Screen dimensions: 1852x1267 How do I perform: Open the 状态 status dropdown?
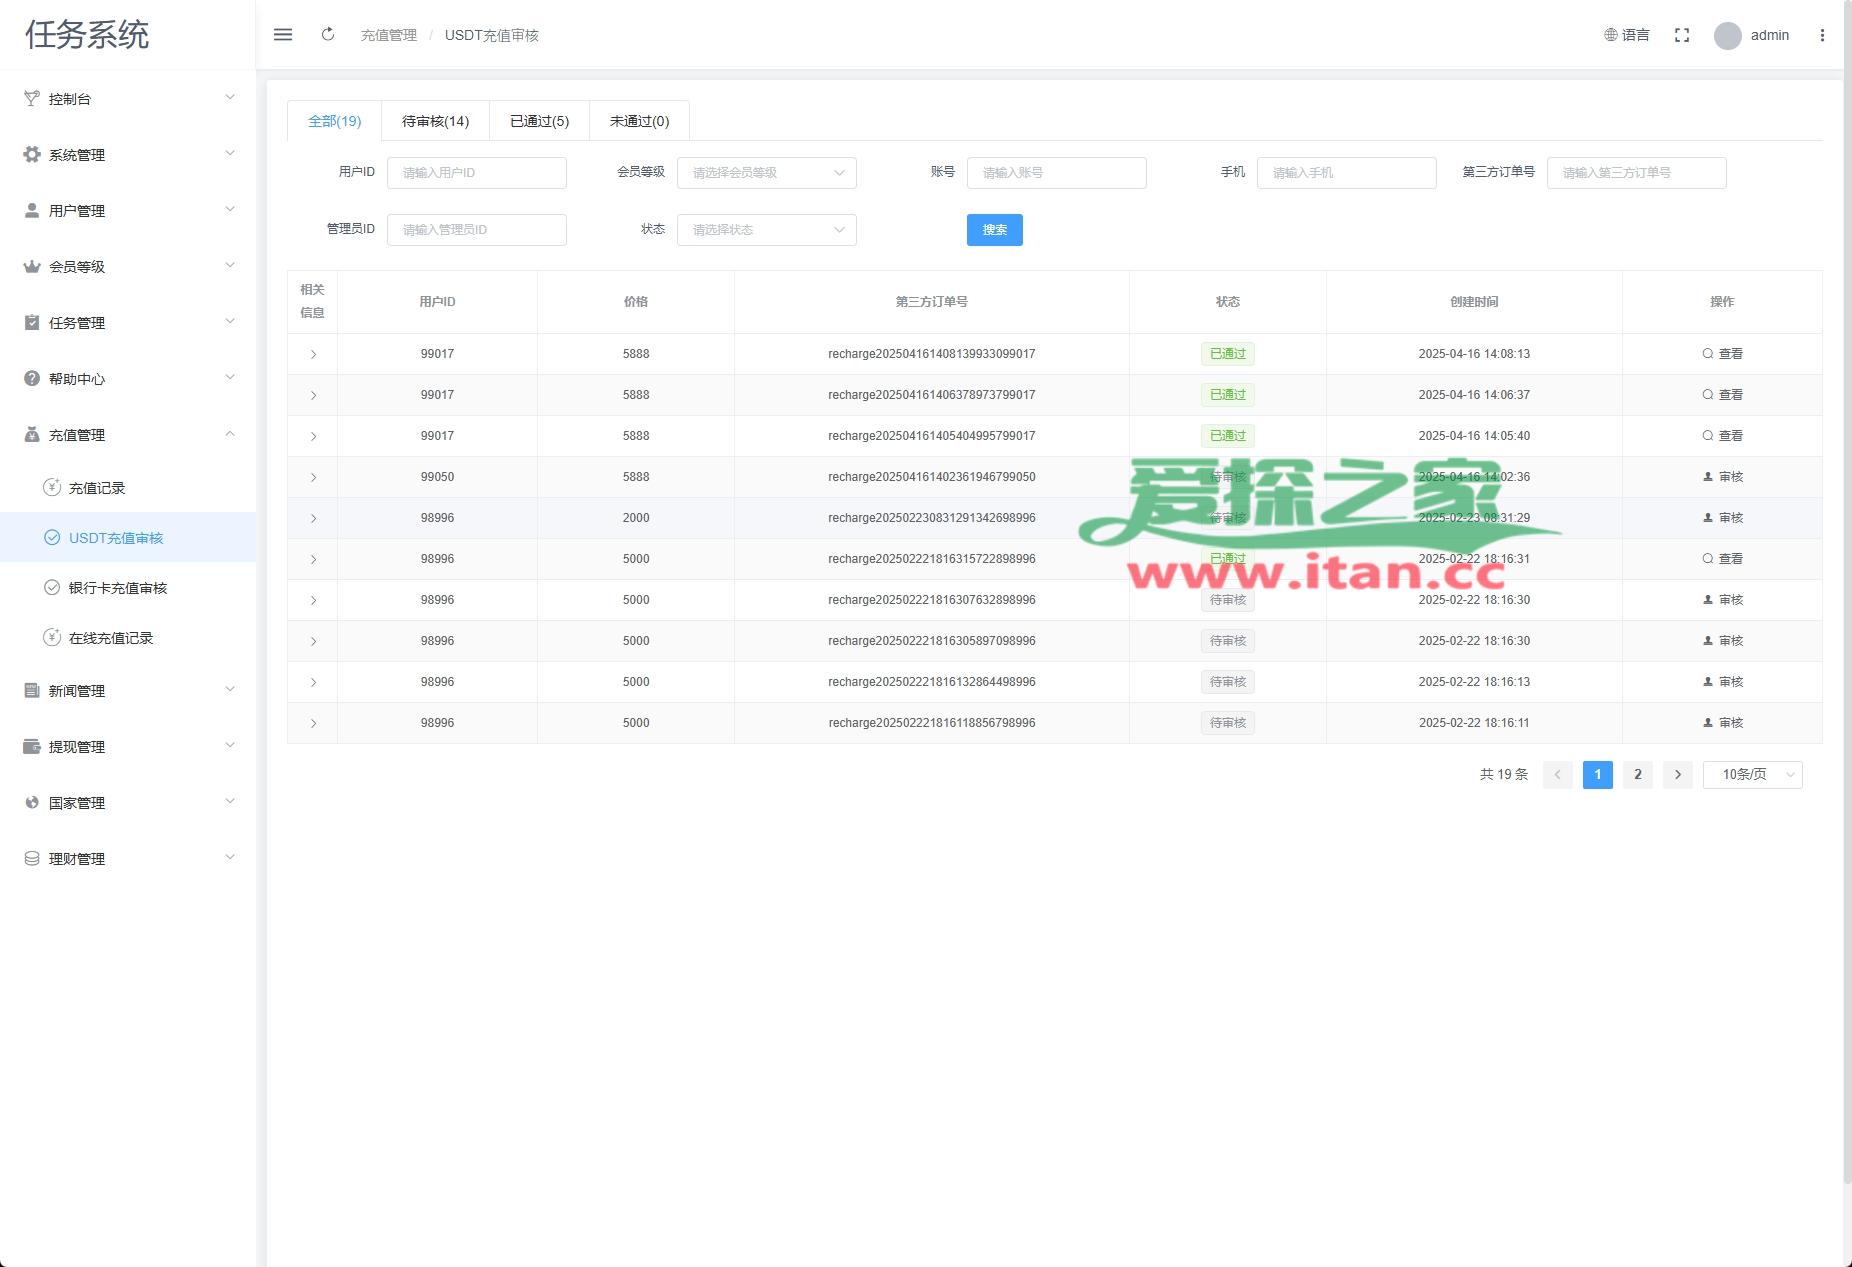[x=766, y=230]
